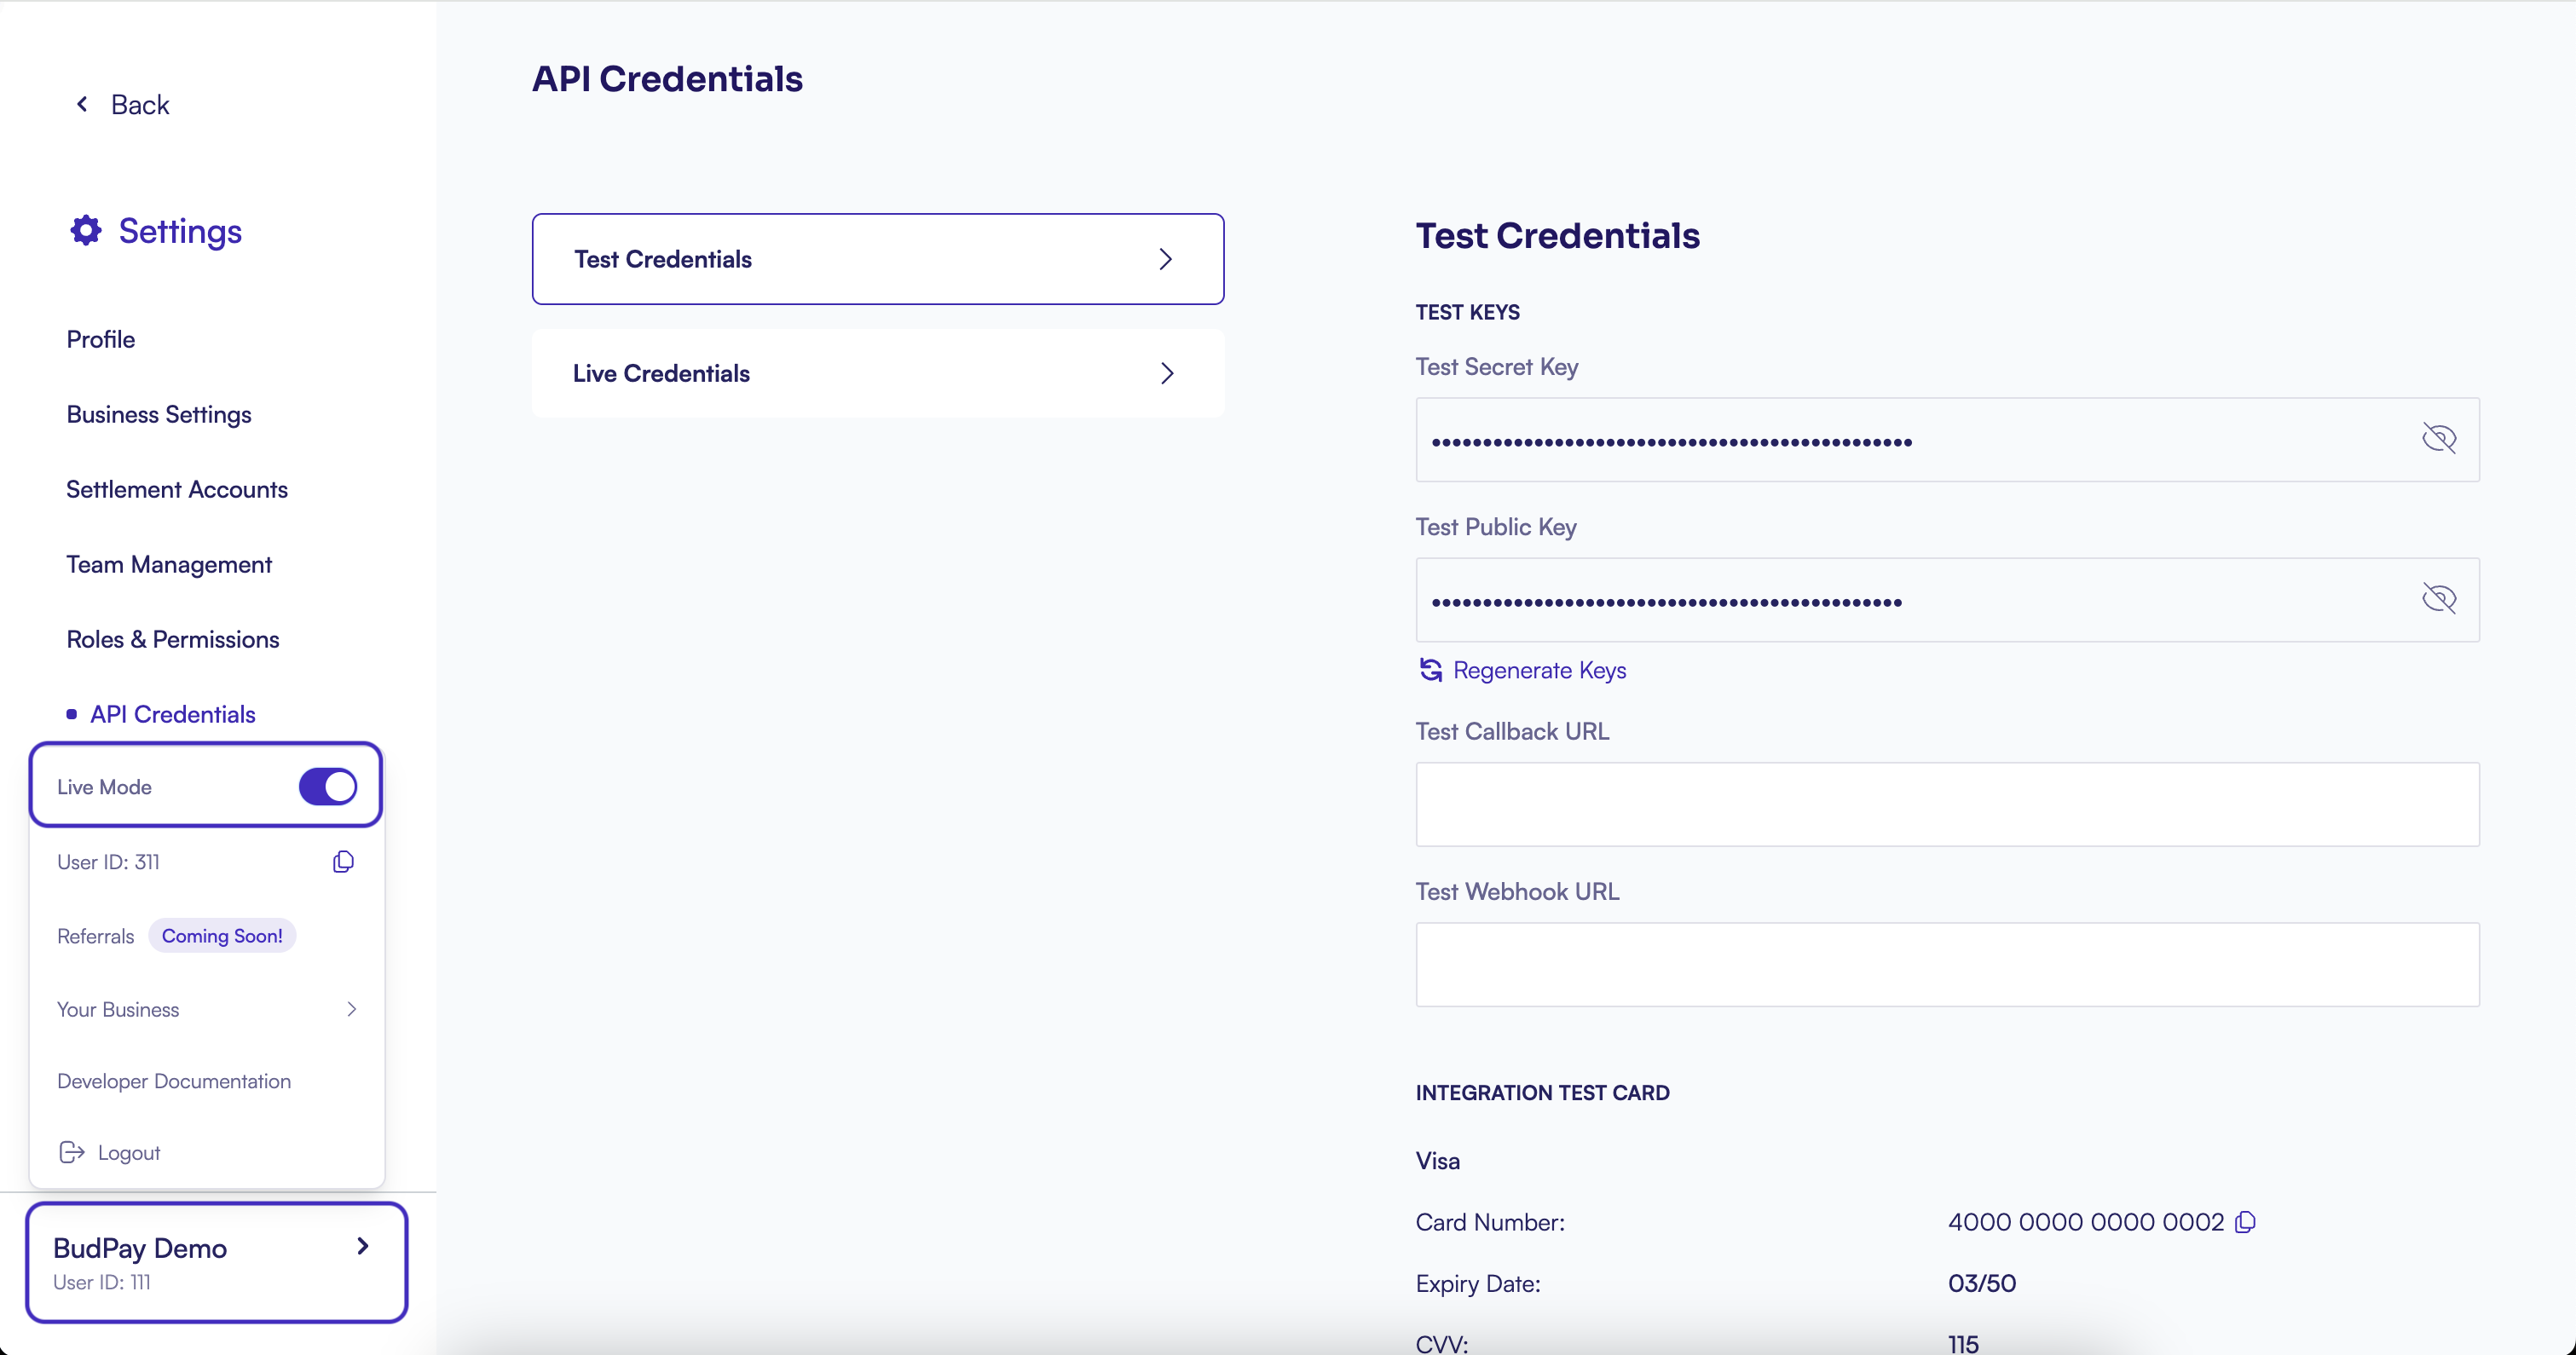
Task: Click inside the Test Webhook URL field
Action: (1947, 963)
